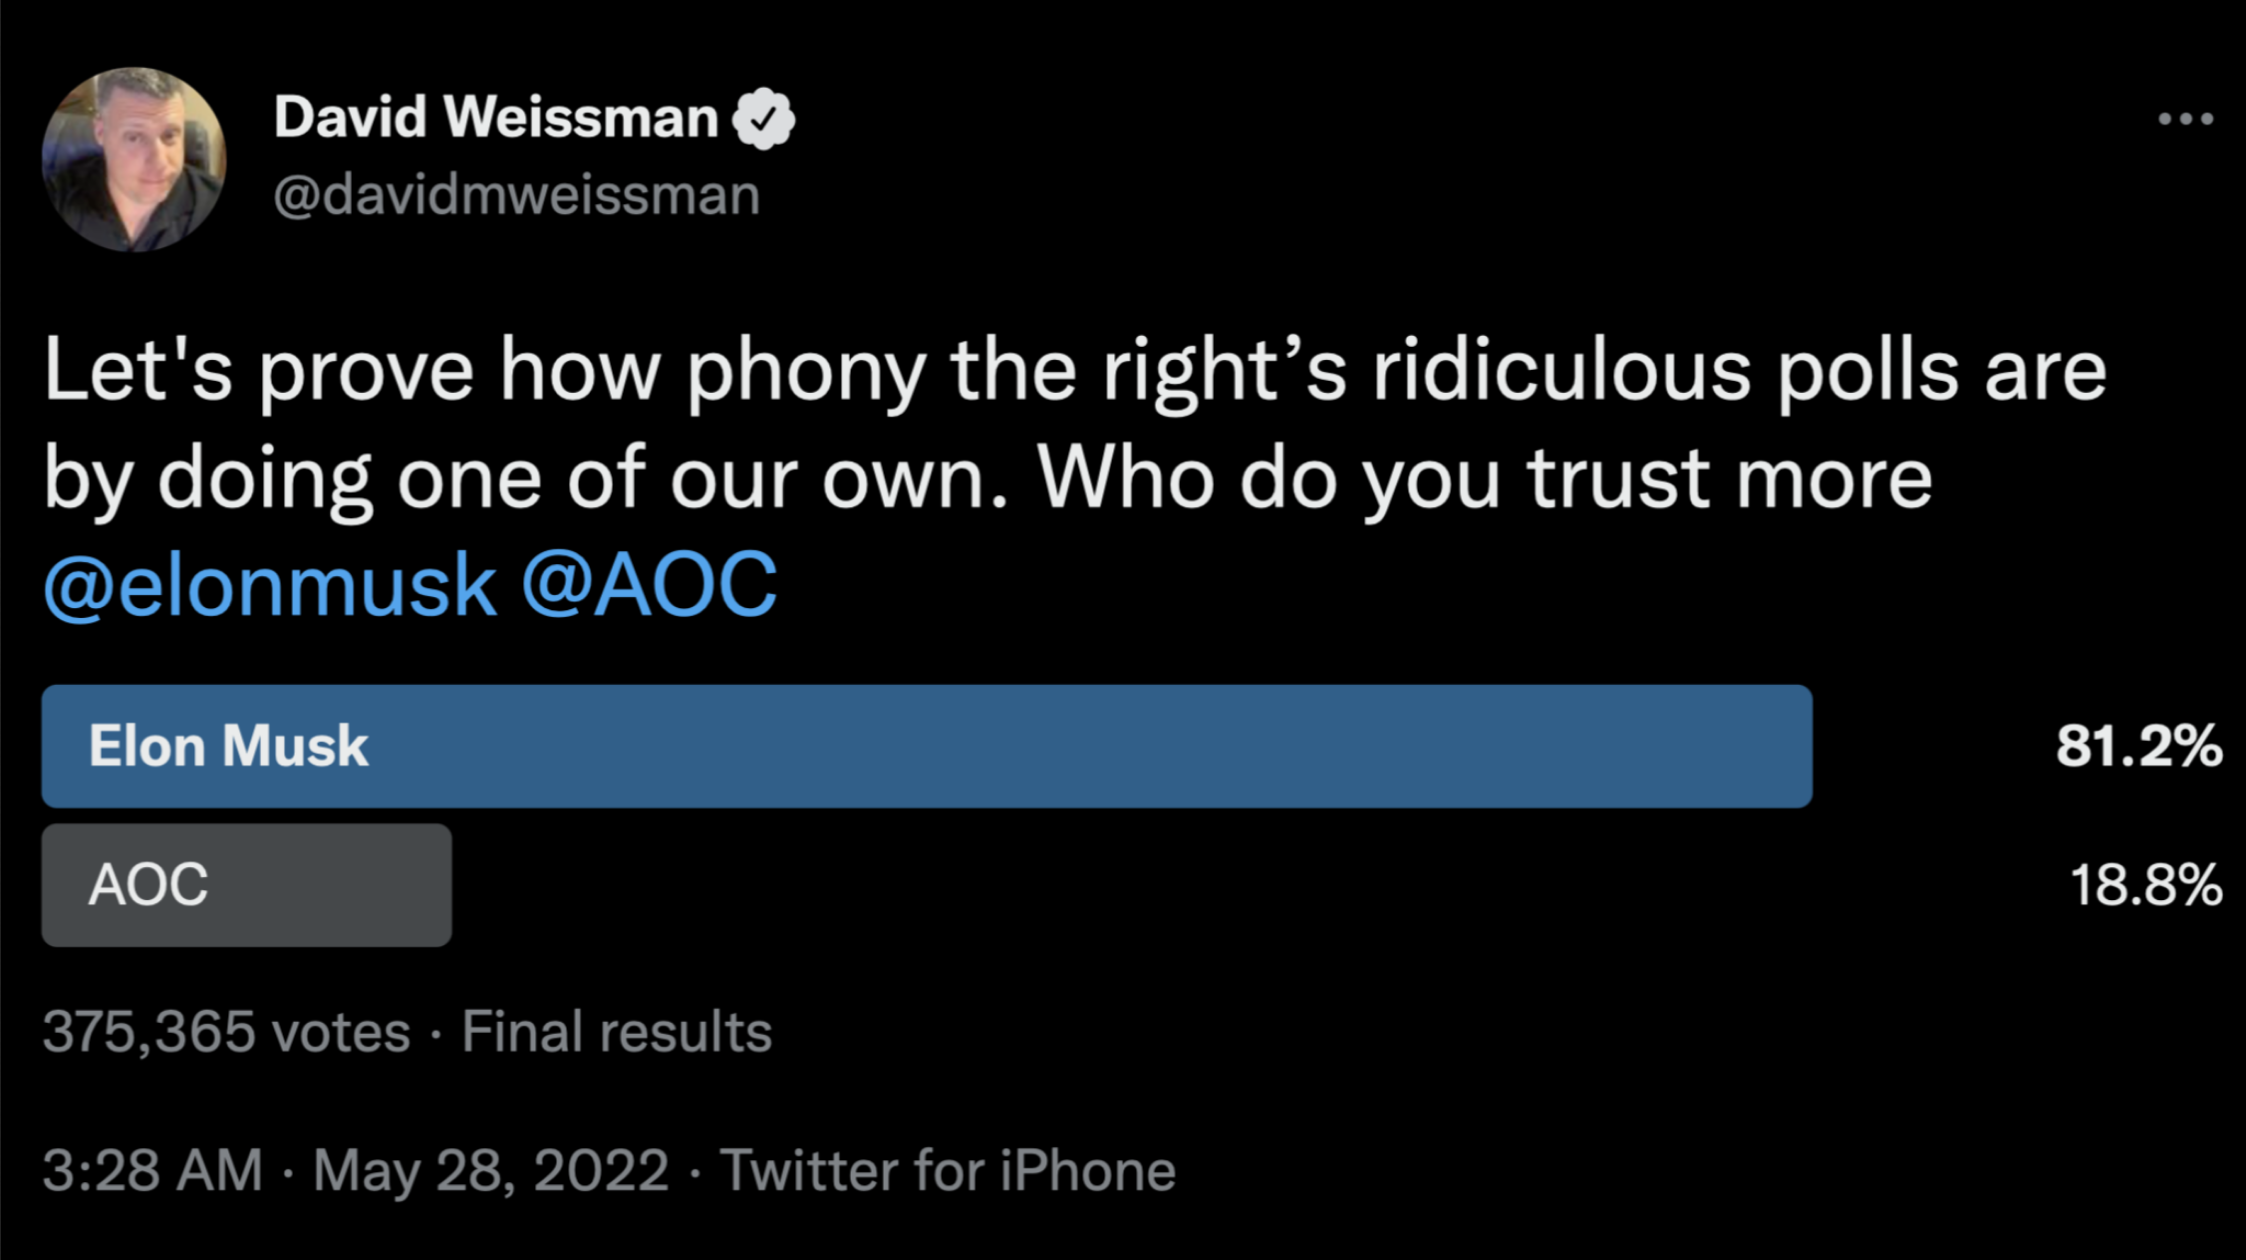The height and width of the screenshot is (1260, 2246).
Task: Click the 375,365 votes count
Action: point(227,1032)
